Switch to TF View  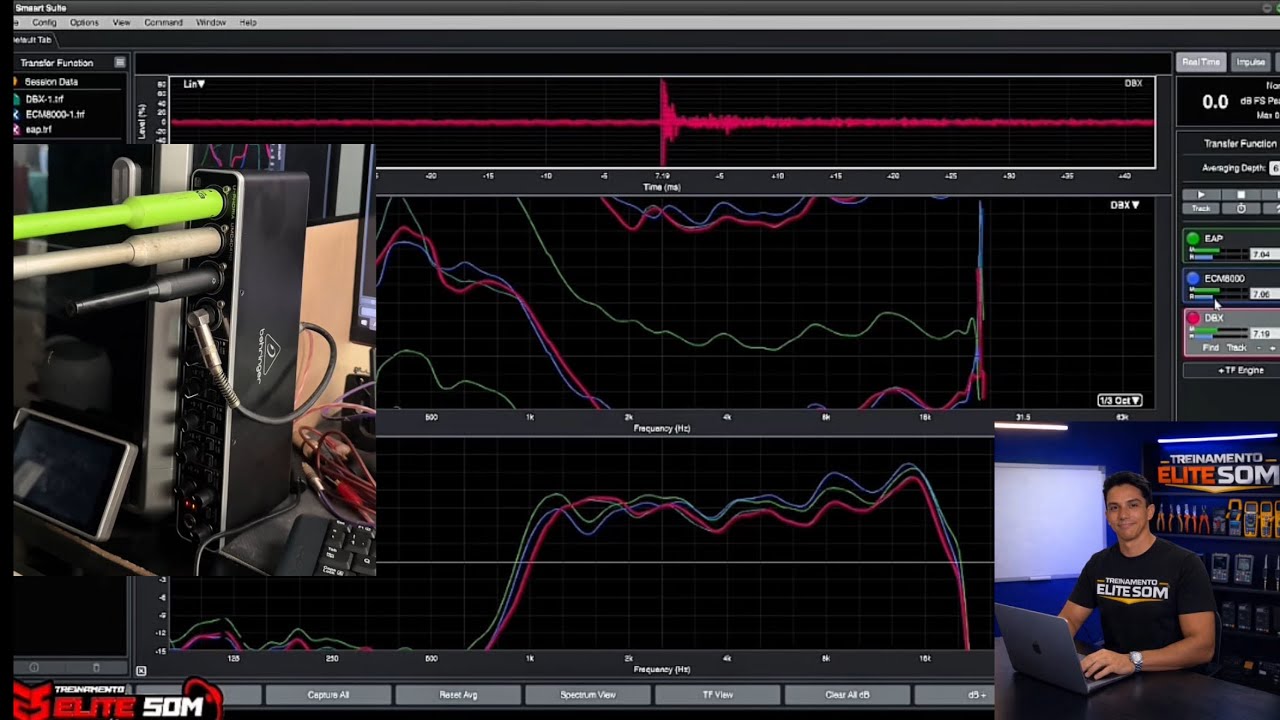coord(717,694)
